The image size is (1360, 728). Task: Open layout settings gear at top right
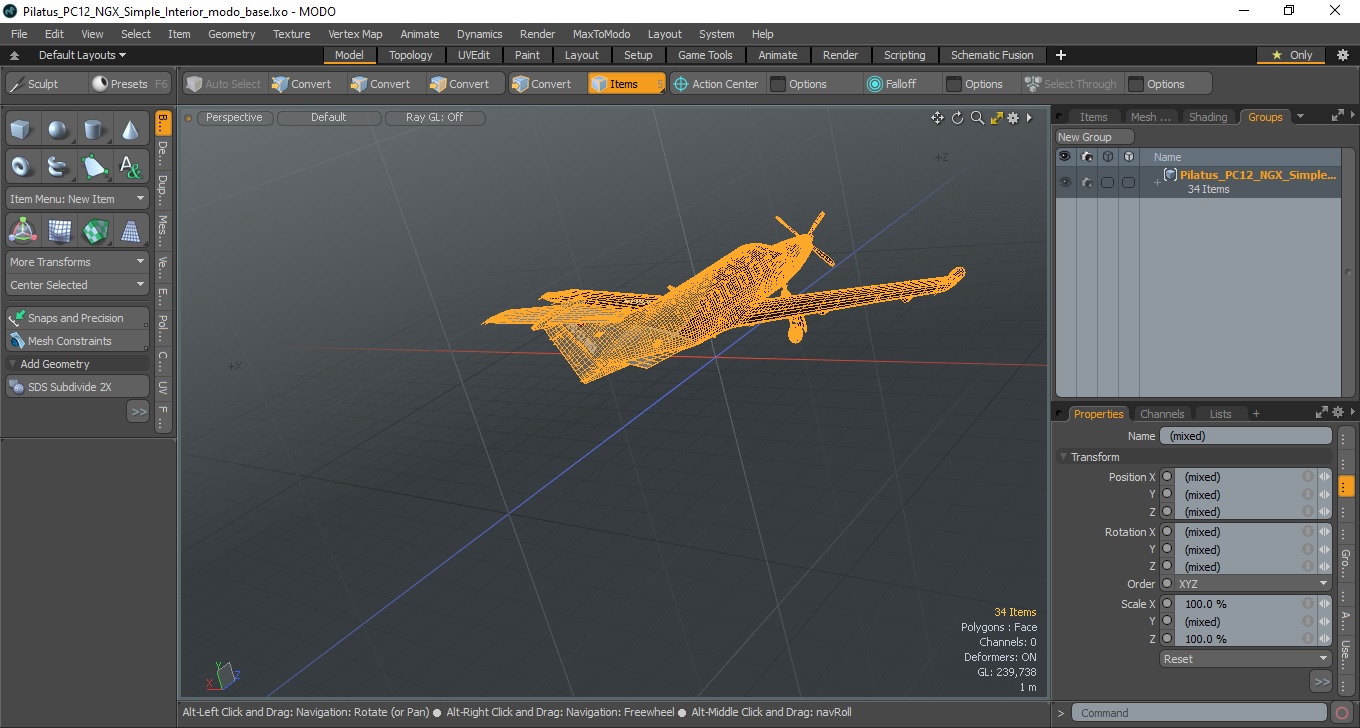click(1343, 55)
